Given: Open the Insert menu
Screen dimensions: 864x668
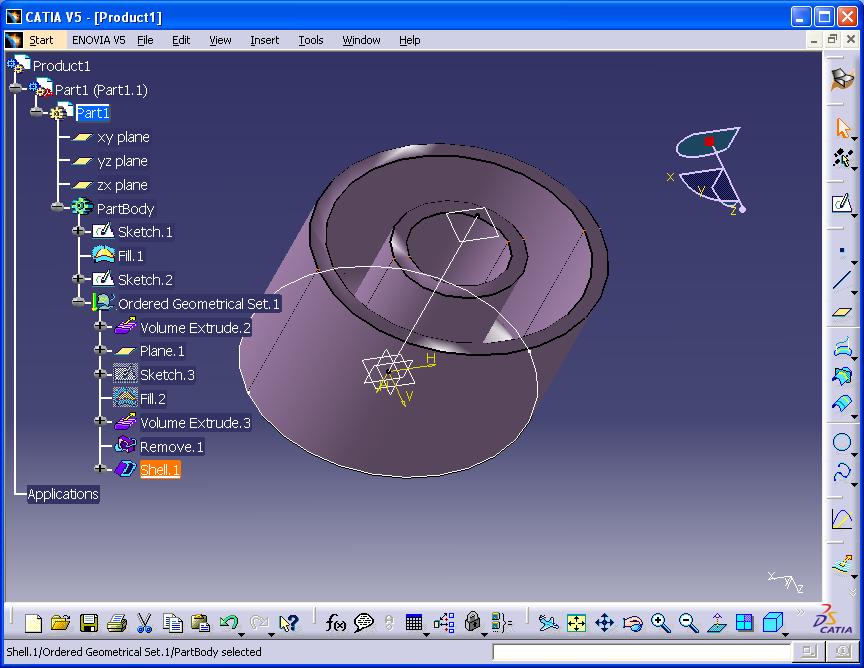Looking at the screenshot, I should coord(264,40).
